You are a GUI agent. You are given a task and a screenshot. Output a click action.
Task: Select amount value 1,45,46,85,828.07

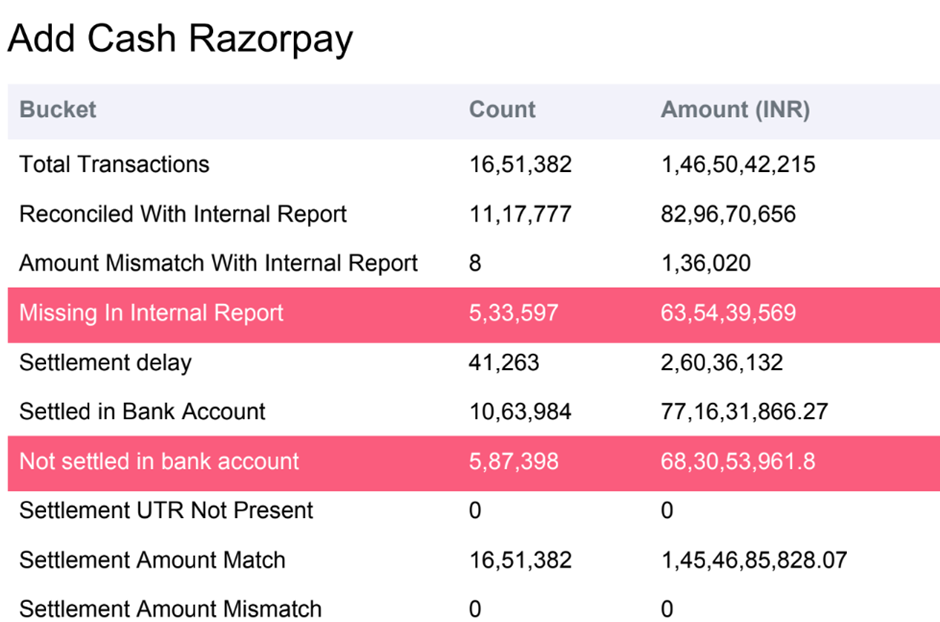point(754,560)
